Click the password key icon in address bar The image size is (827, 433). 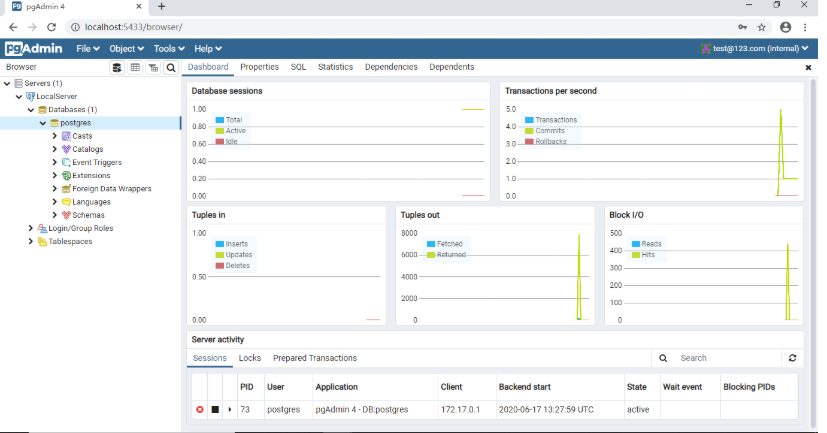(742, 27)
